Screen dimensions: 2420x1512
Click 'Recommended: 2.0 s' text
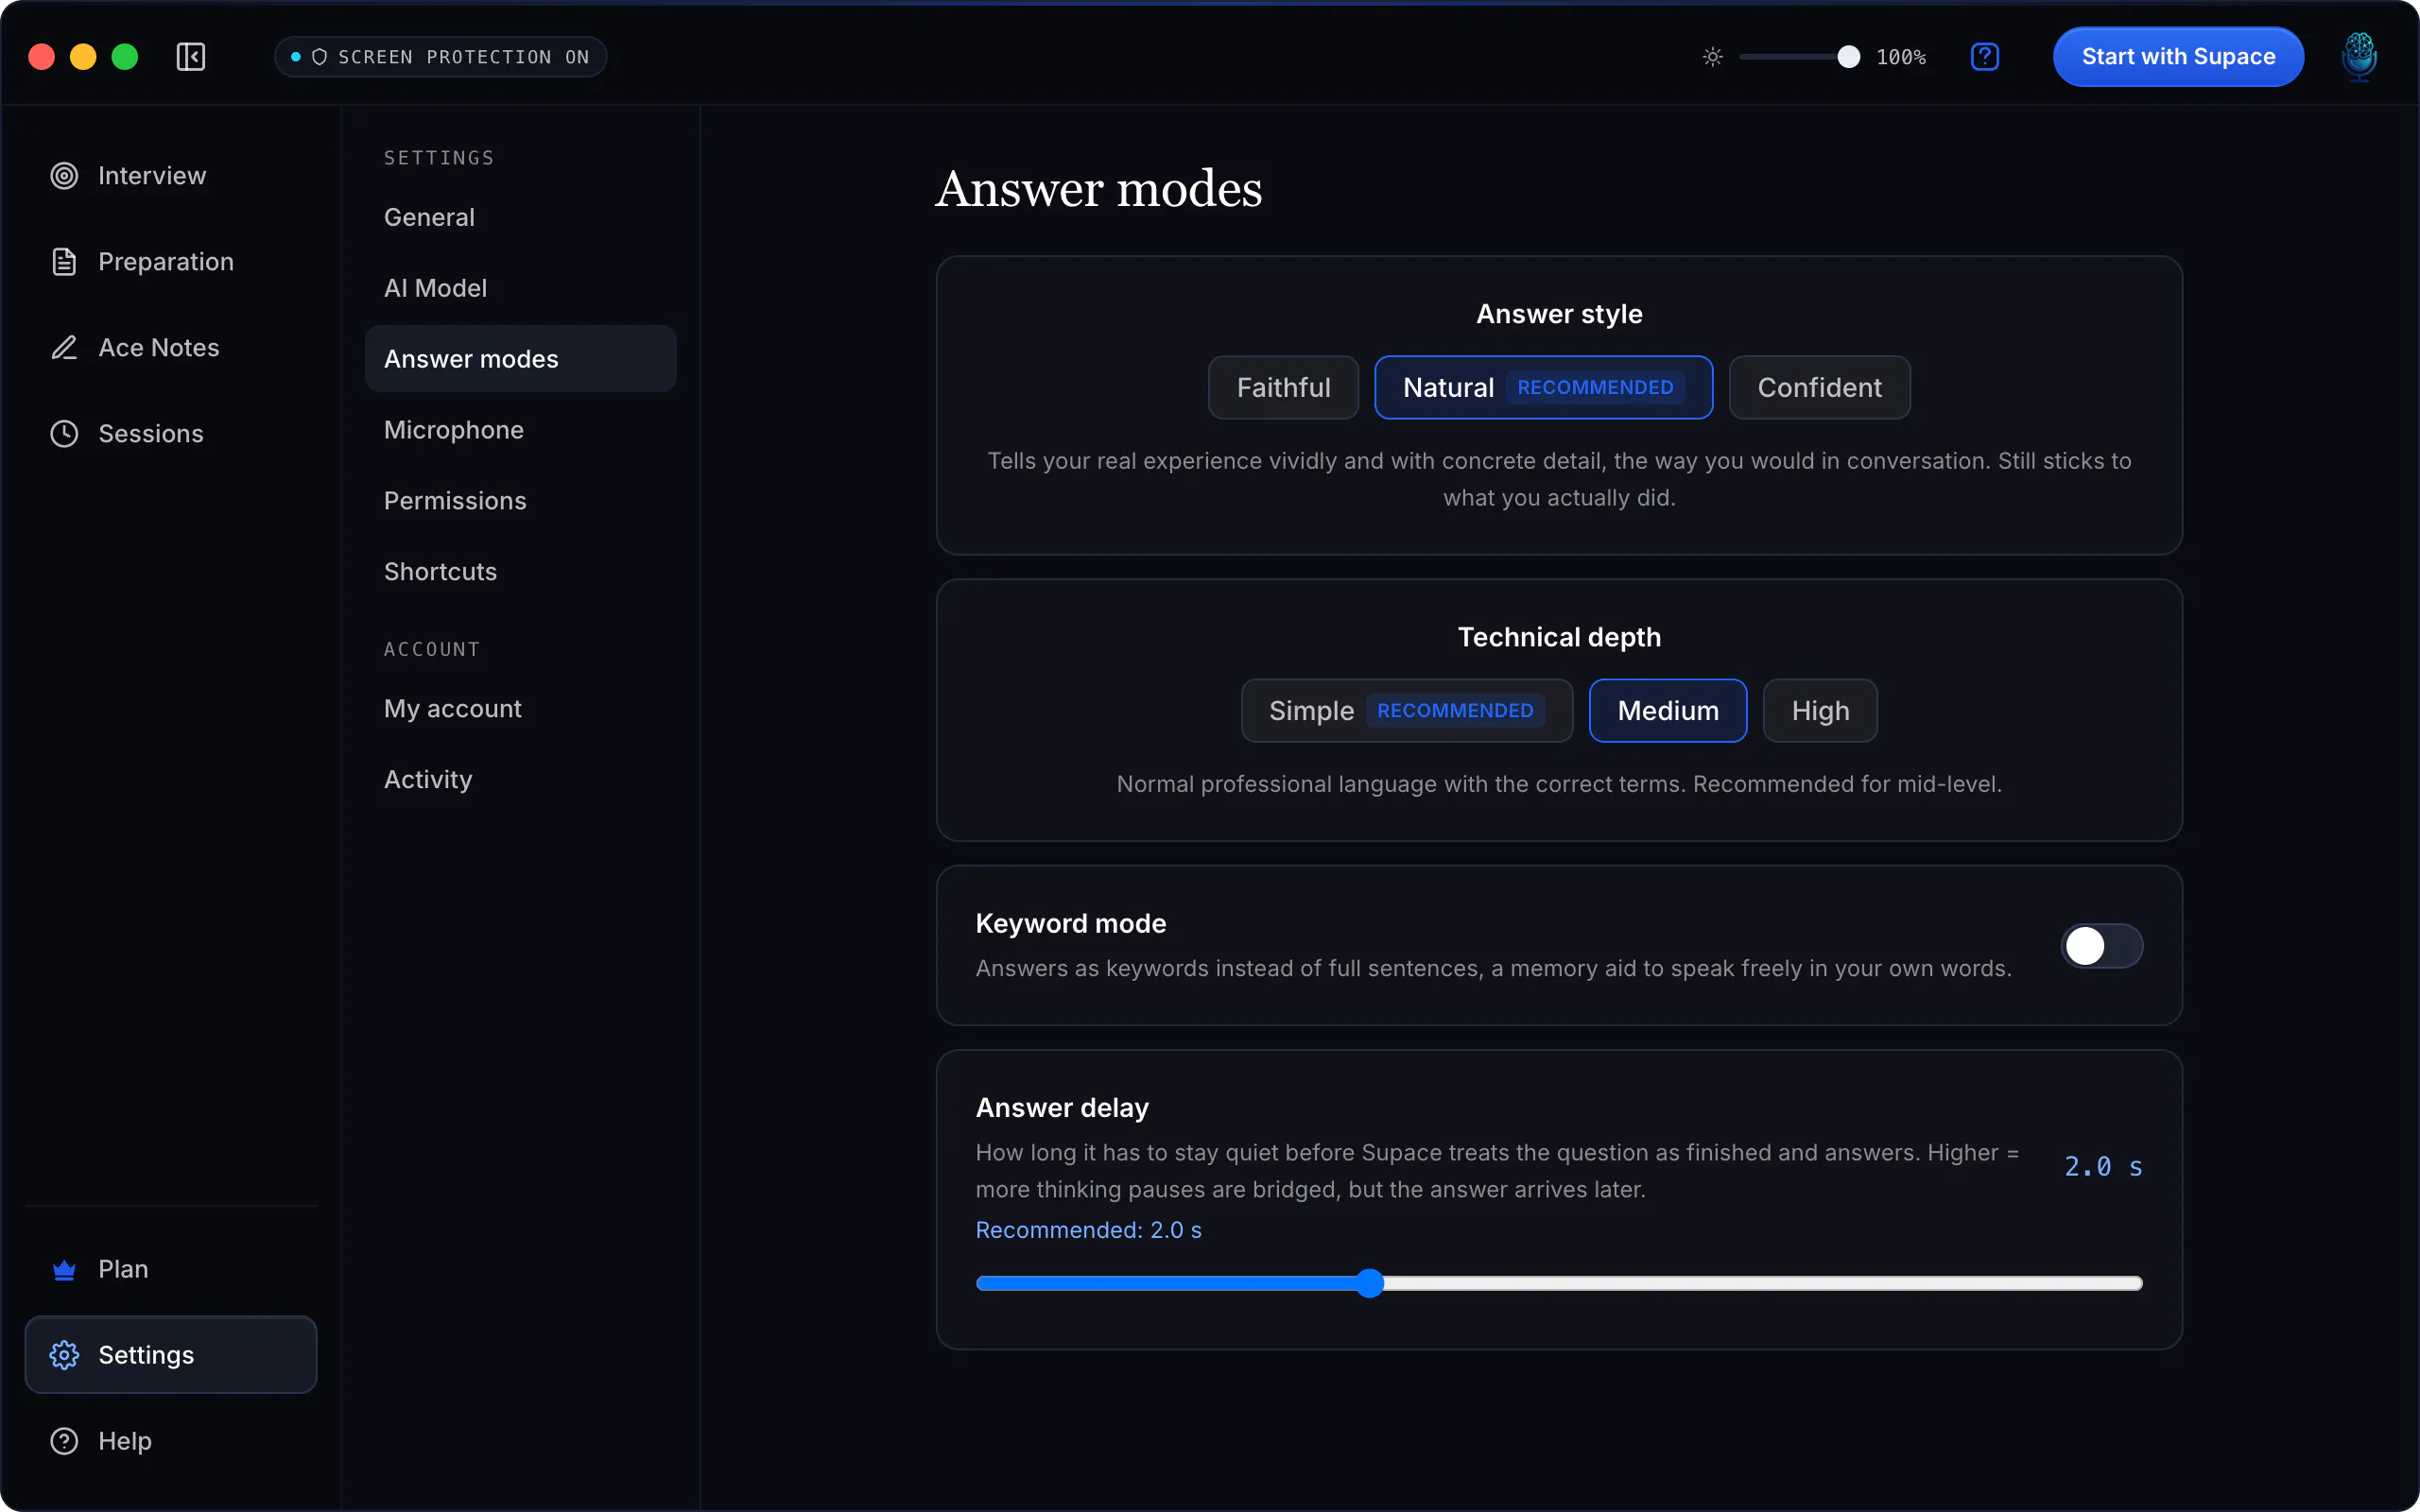[x=1088, y=1230]
